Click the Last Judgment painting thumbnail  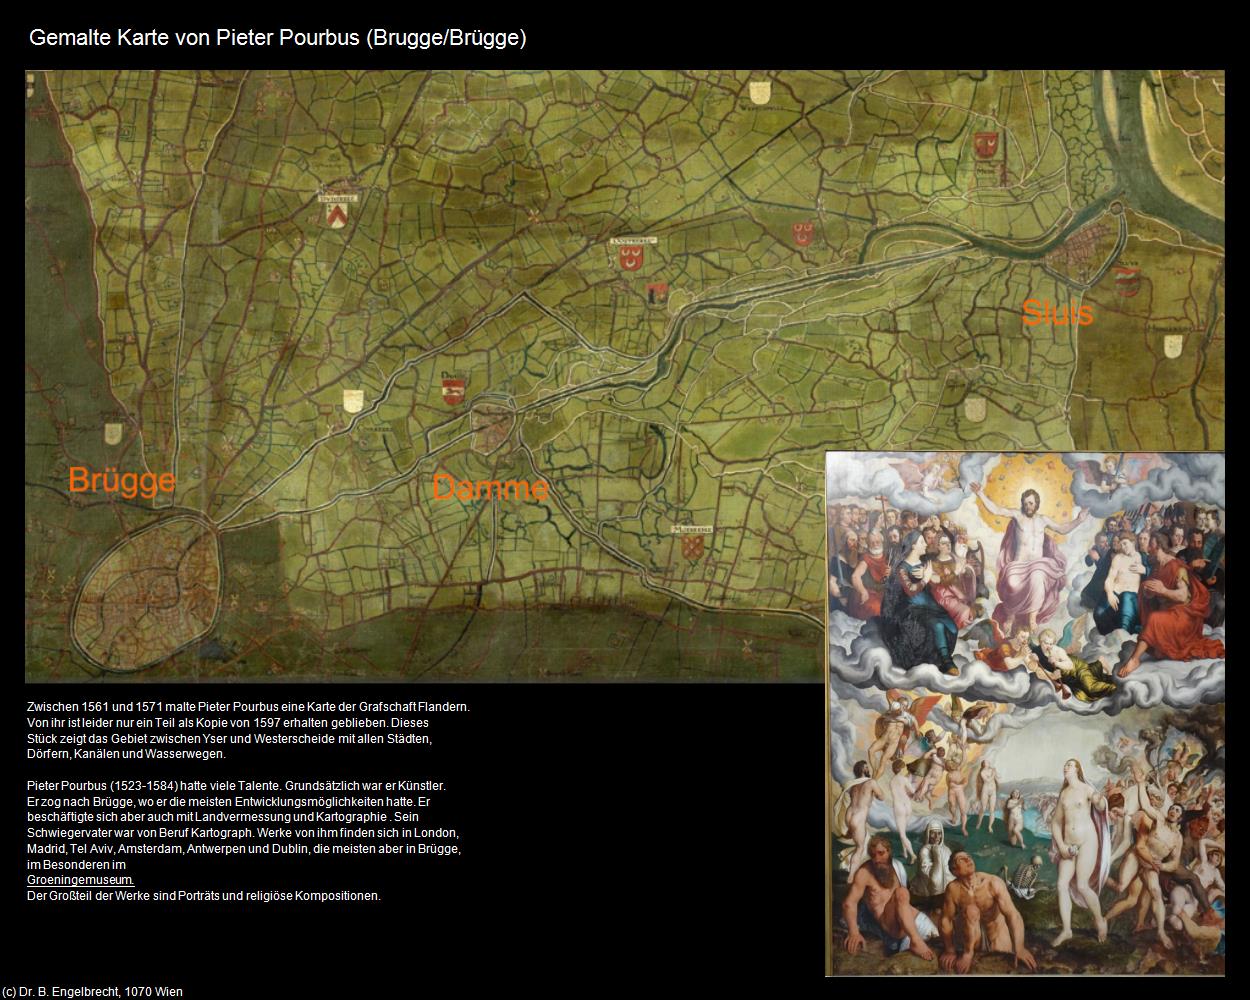click(1025, 714)
